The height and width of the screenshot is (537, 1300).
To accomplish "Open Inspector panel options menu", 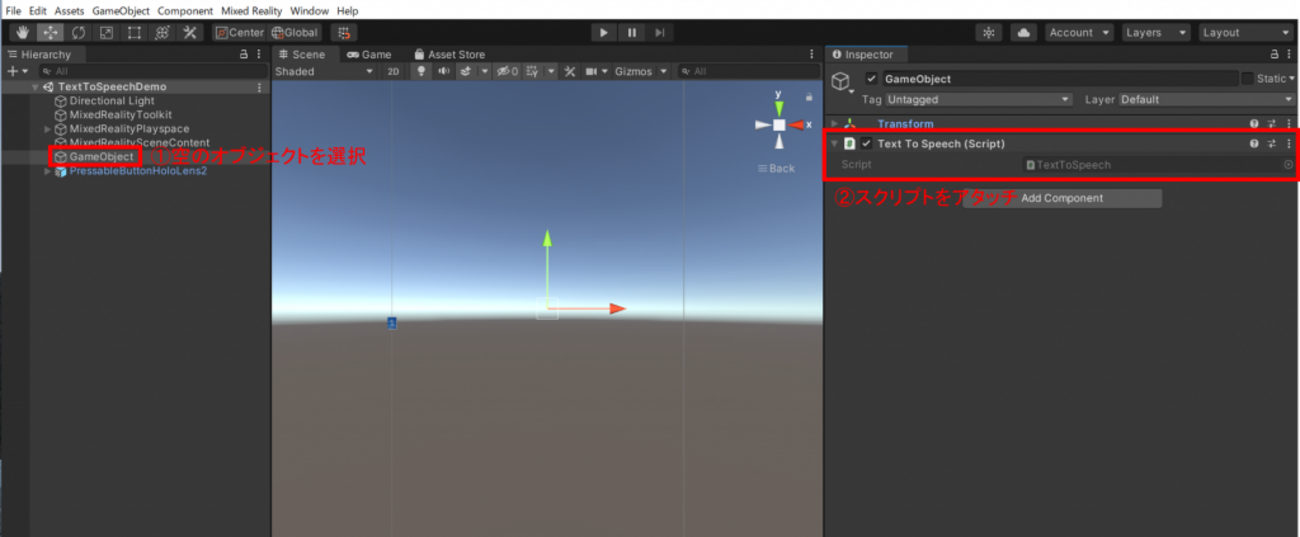I will tap(1288, 55).
